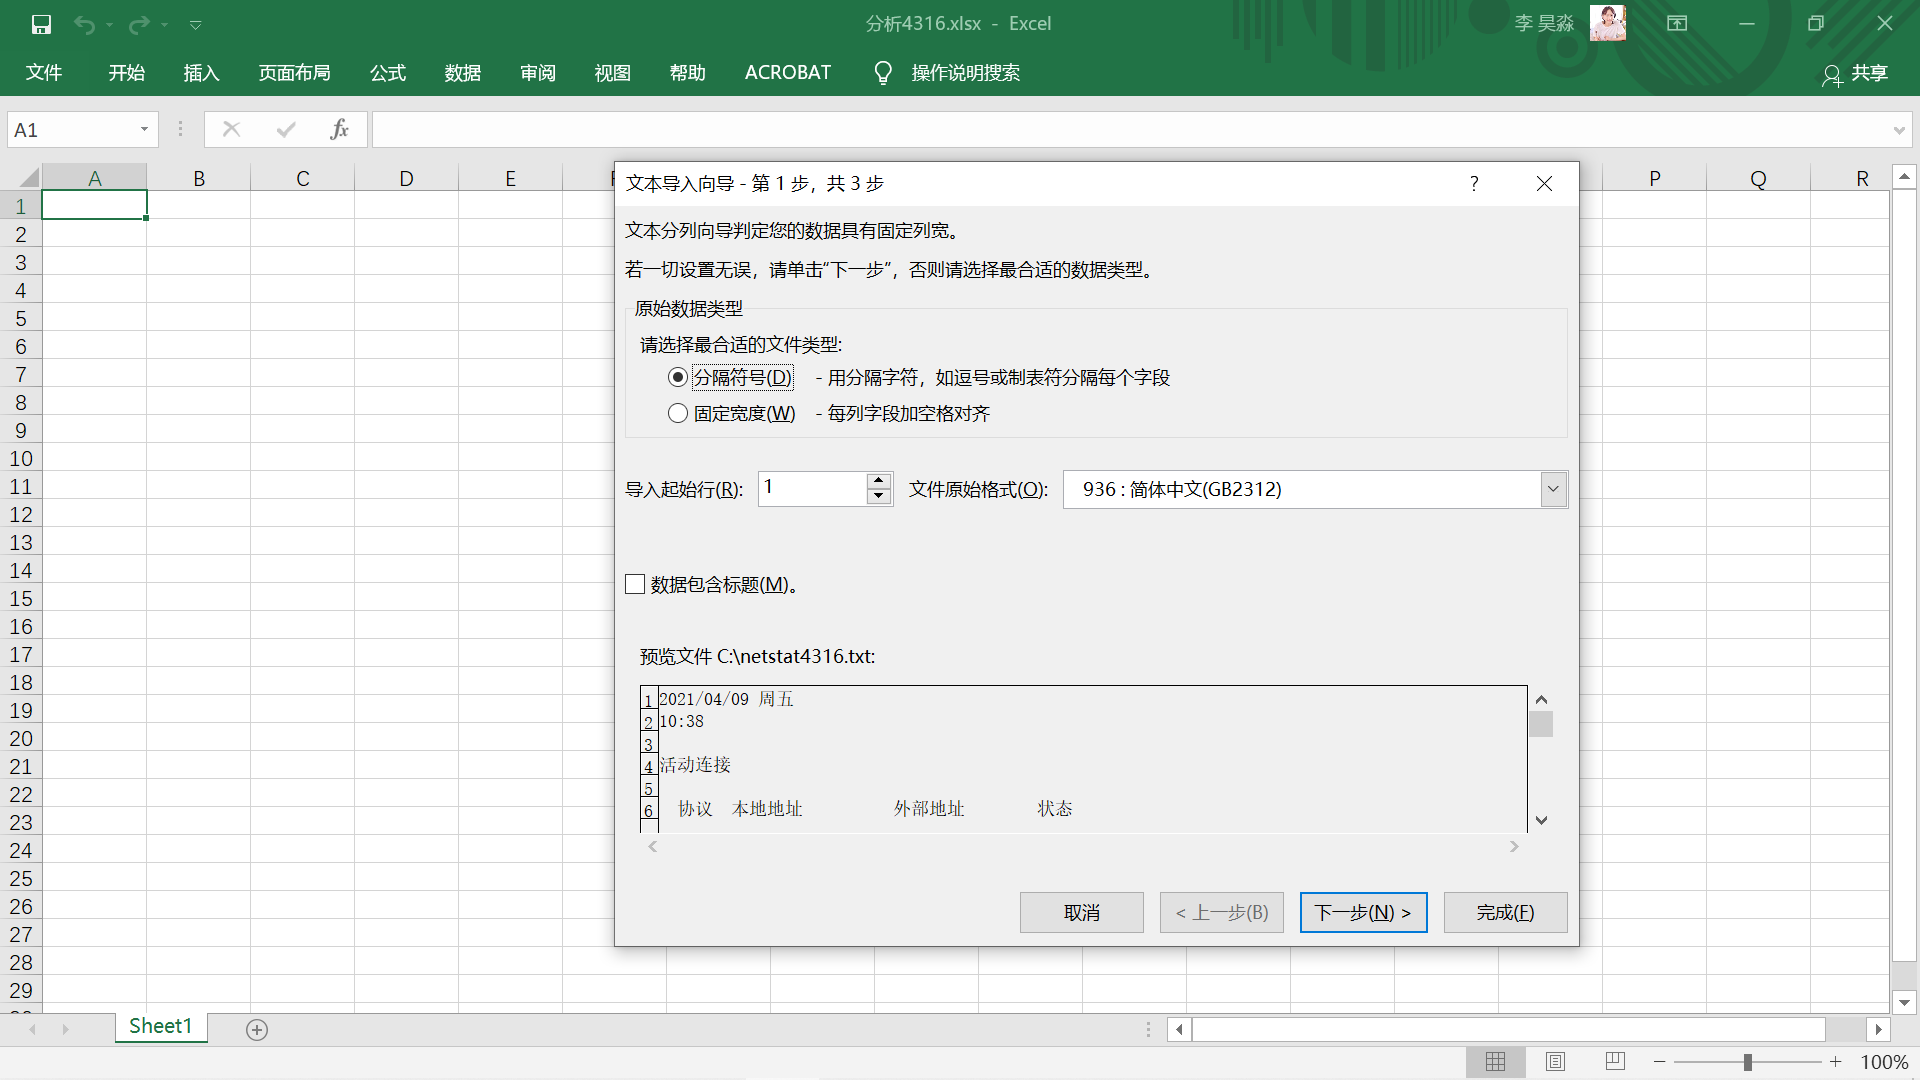Open the 文件原始格式 encoding dropdown
Screen dimensions: 1920x1080
click(1553, 489)
